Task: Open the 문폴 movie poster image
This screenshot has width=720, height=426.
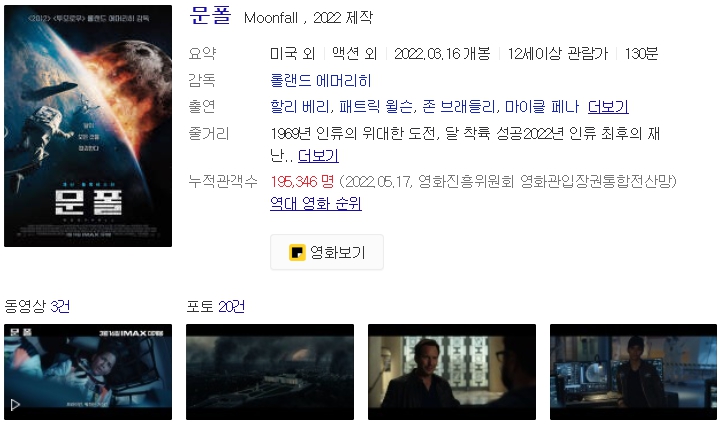Action: point(88,126)
